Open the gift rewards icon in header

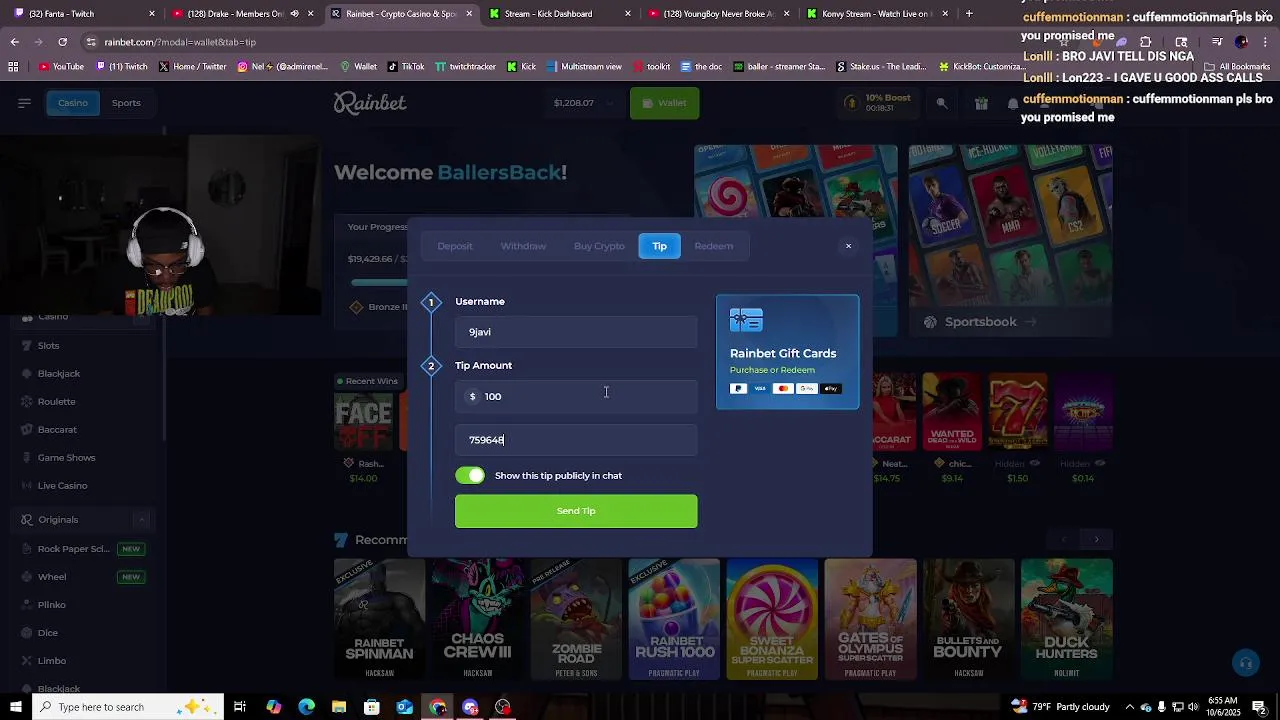(981, 103)
